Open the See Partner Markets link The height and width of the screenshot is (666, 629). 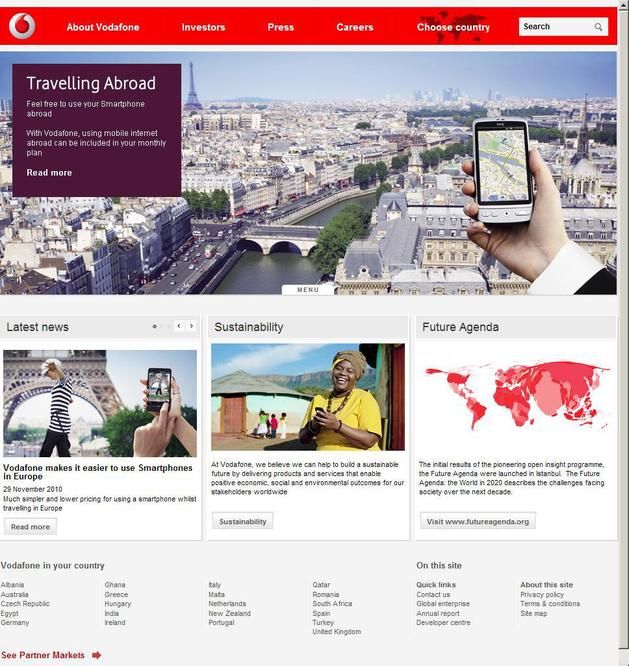pyautogui.click(x=43, y=655)
